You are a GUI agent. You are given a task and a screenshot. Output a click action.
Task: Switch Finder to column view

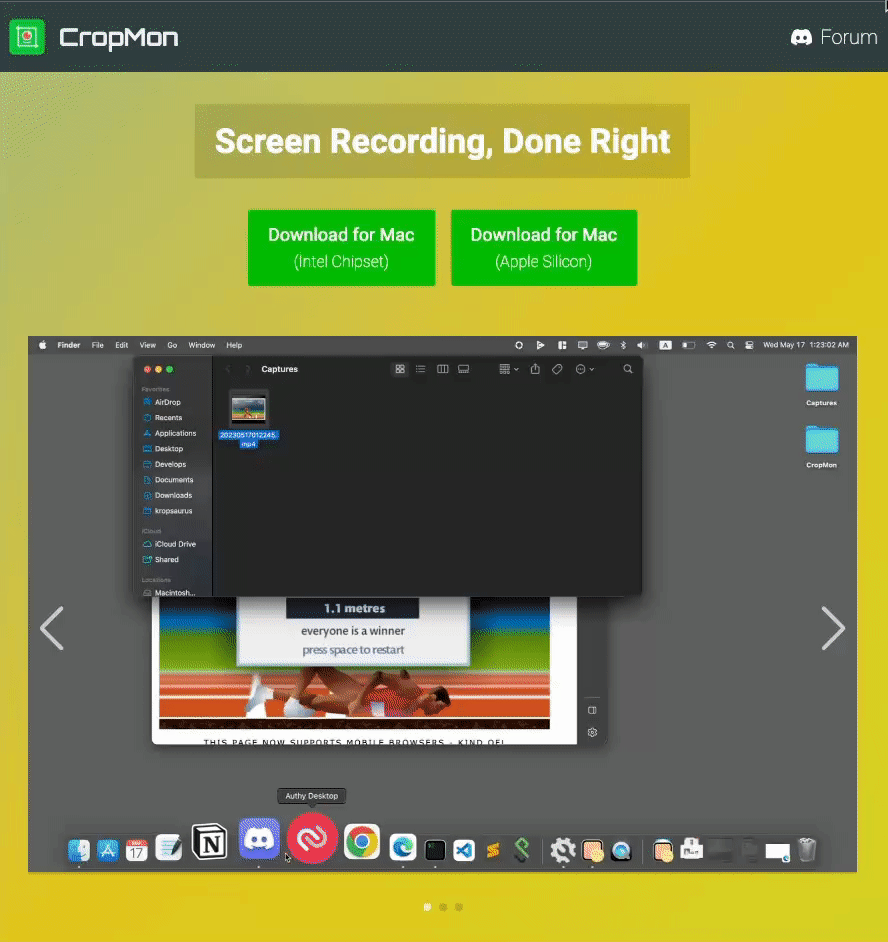pos(442,369)
